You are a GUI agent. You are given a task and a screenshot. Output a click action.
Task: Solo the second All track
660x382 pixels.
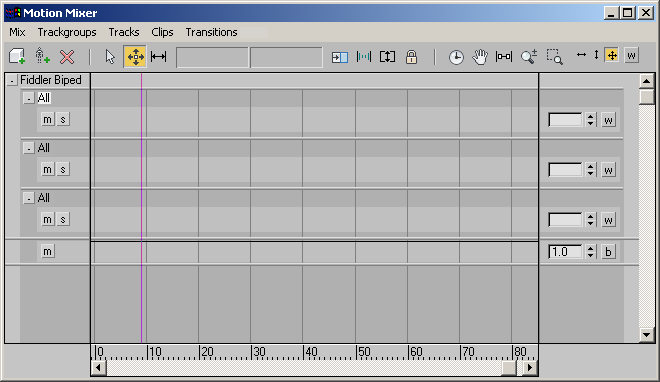63,170
